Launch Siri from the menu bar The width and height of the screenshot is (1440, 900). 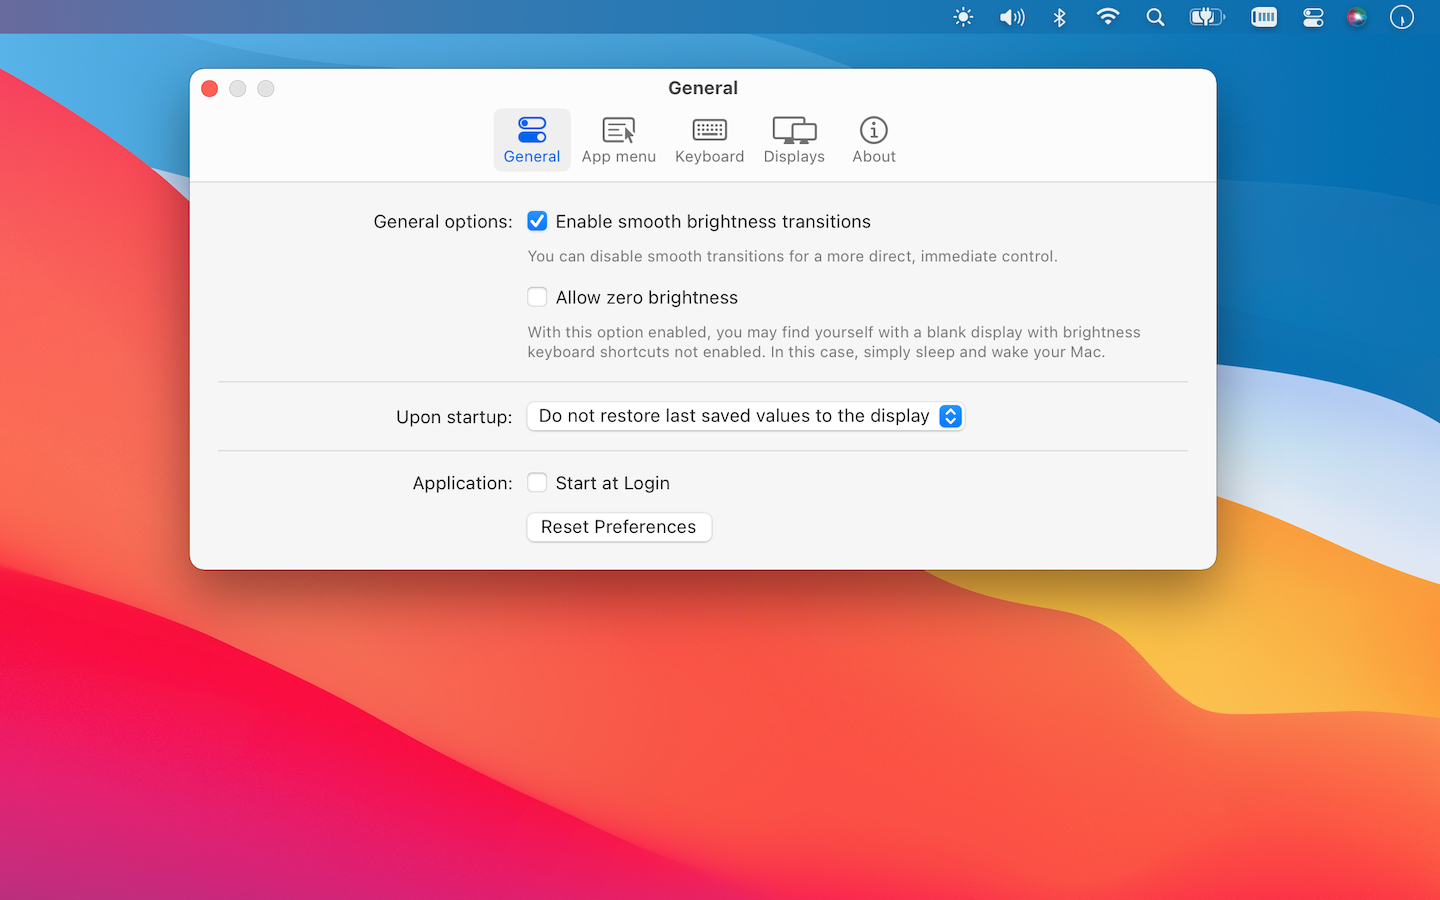(x=1356, y=17)
